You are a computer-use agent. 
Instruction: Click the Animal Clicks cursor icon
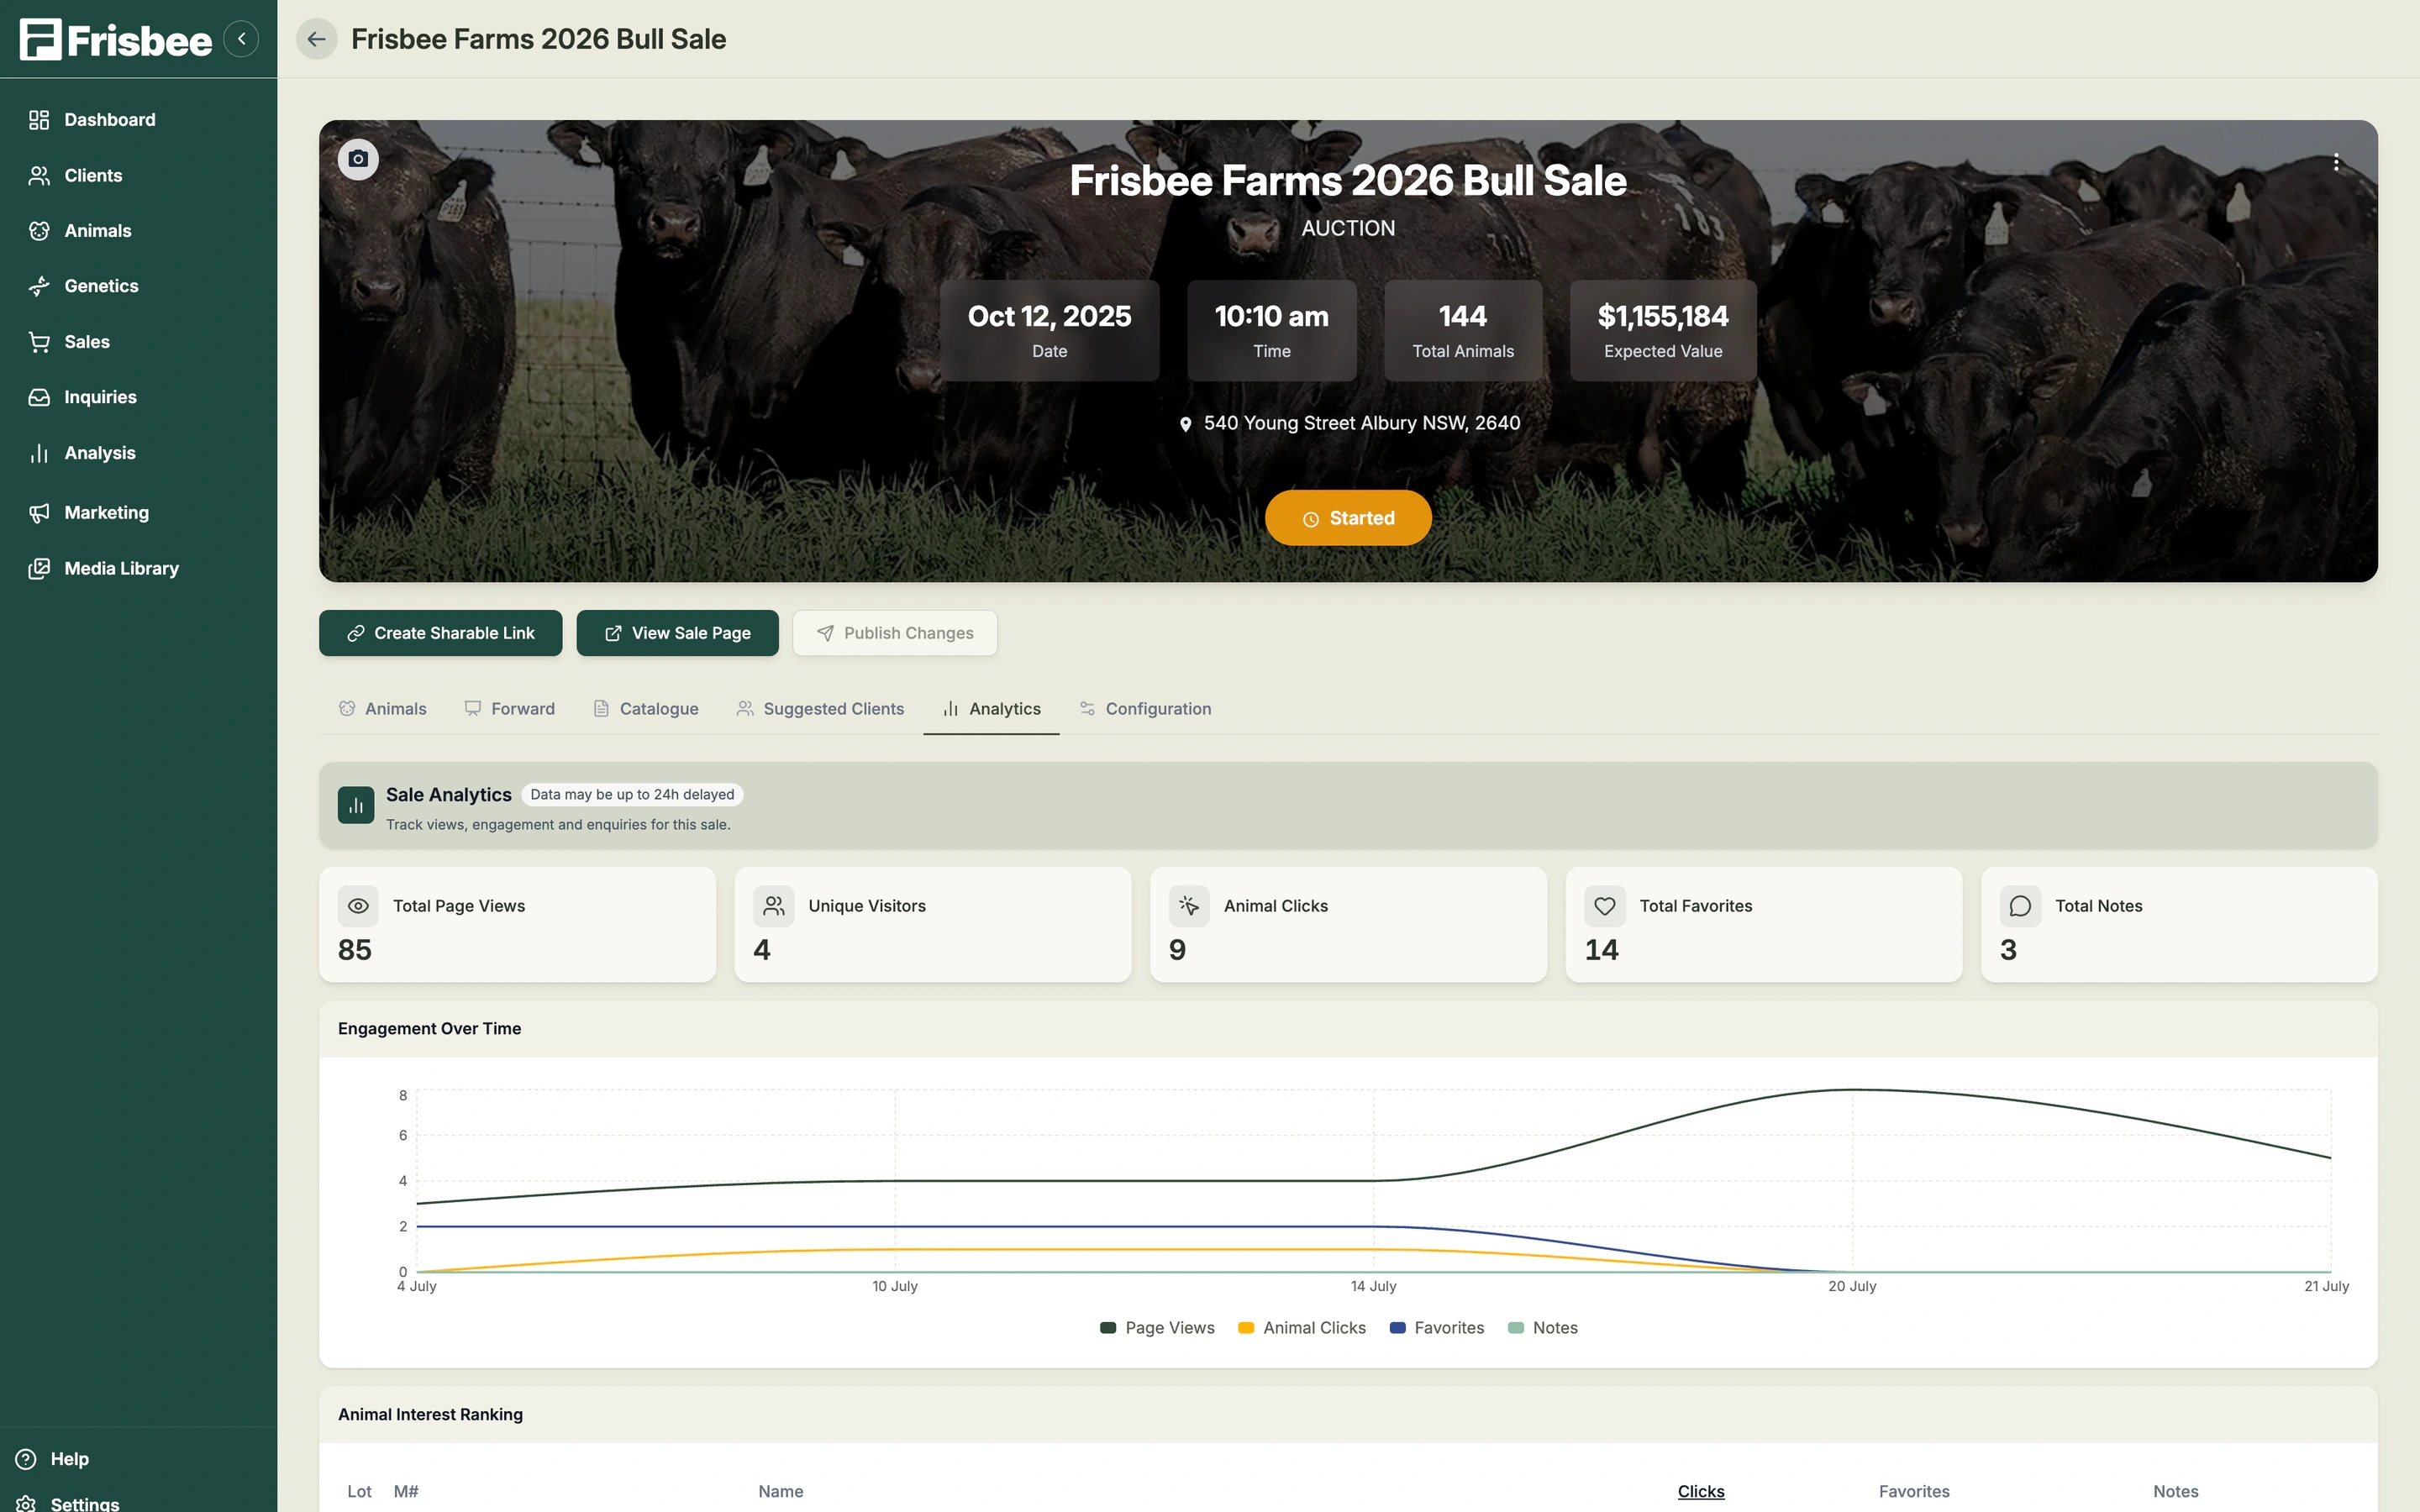coord(1189,906)
